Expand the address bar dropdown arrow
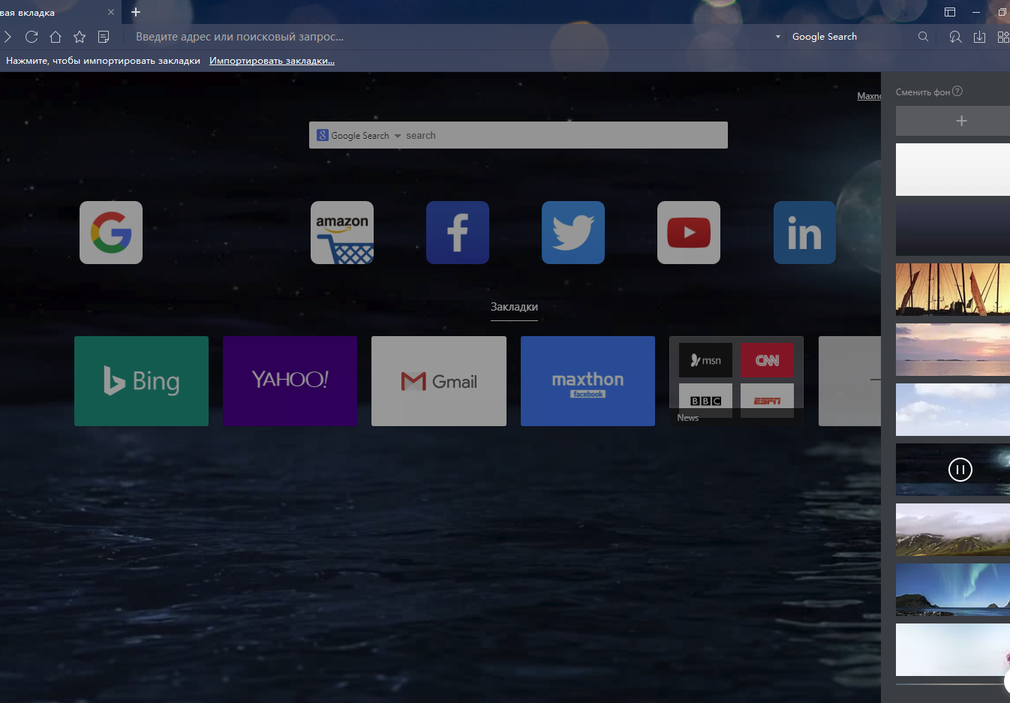1010x703 pixels. (x=777, y=37)
